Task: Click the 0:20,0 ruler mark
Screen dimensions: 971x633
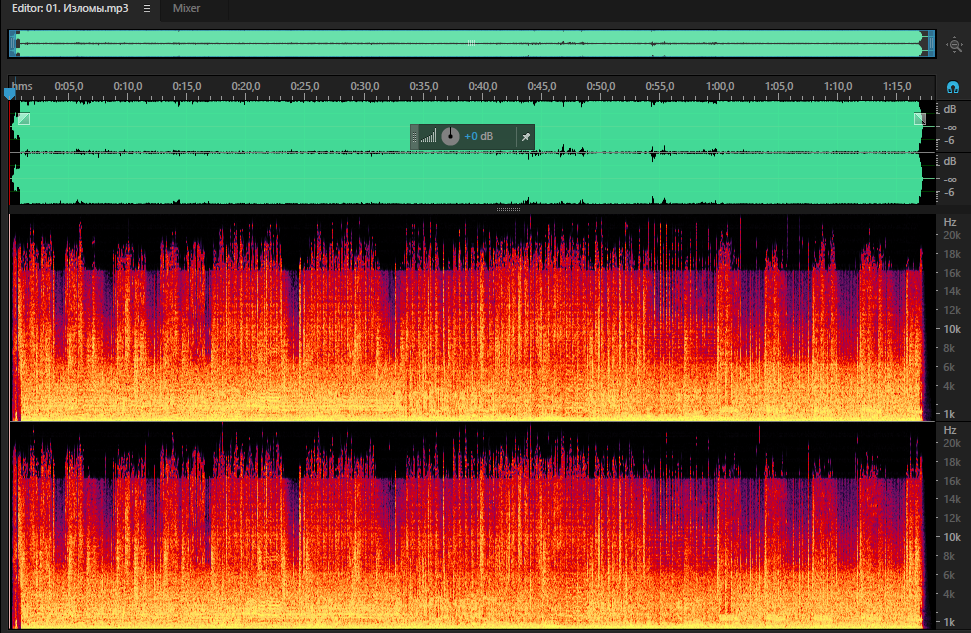Action: [246, 86]
